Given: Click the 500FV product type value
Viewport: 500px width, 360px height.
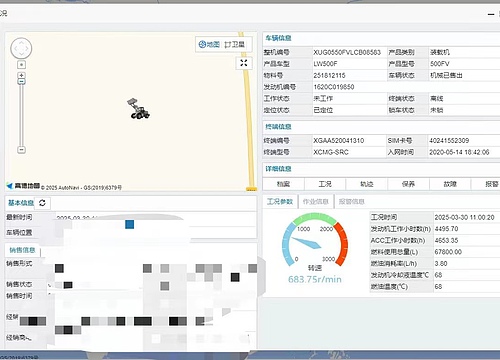Looking at the screenshot, I should tap(440, 64).
